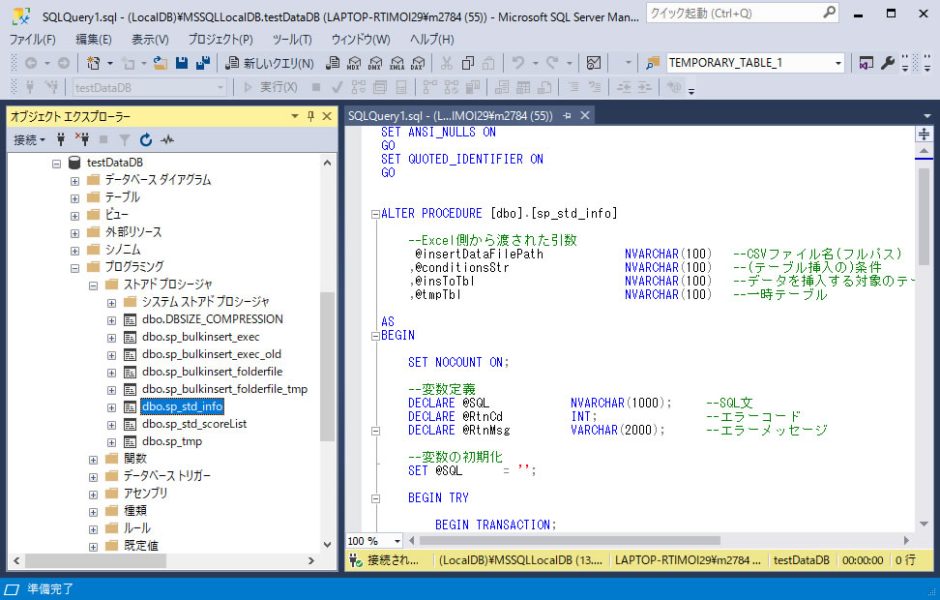Click the Disconnect icon in Object Explorer
Screen dimensions: 940x600
click(83, 137)
